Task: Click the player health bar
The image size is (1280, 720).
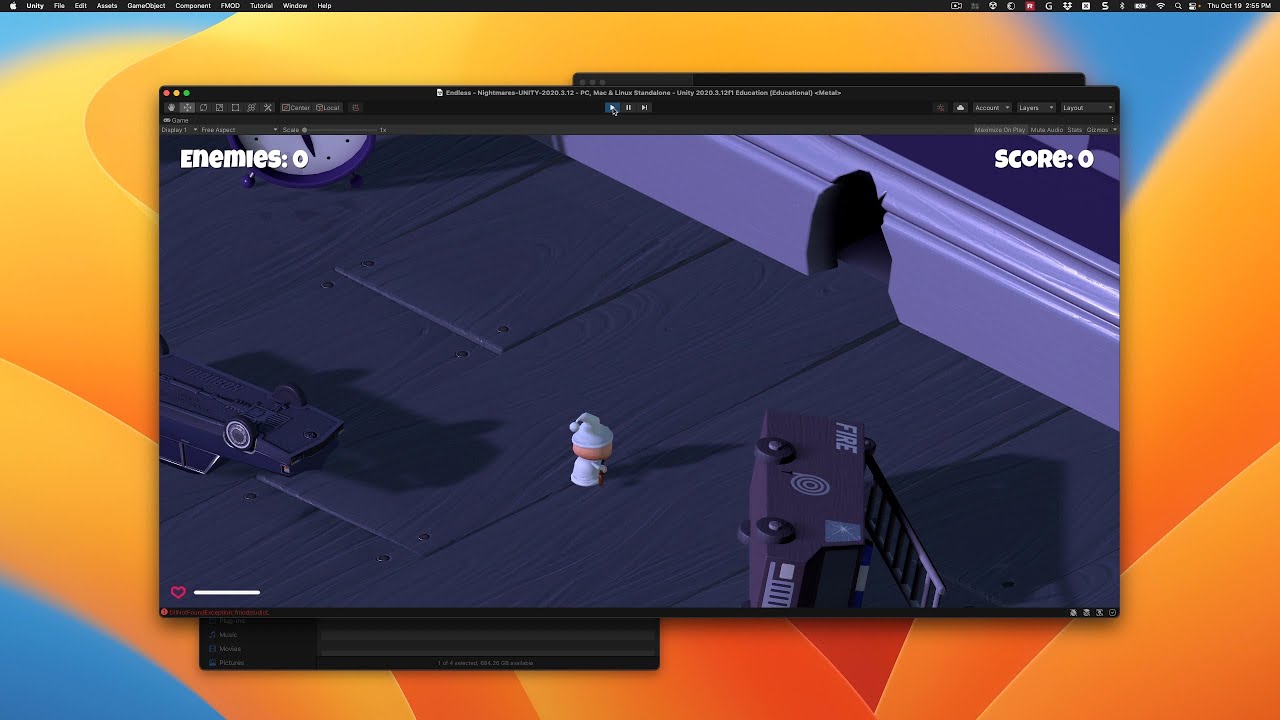Action: [227, 593]
